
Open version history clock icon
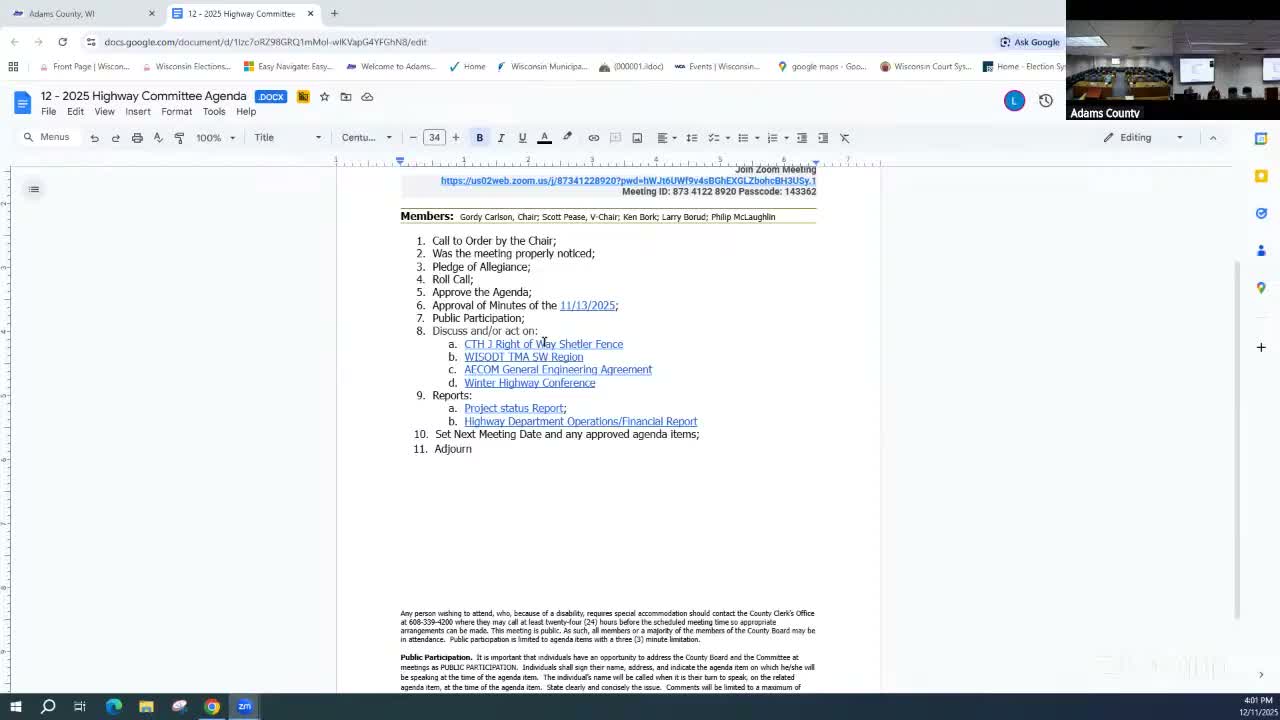coord(1046,101)
